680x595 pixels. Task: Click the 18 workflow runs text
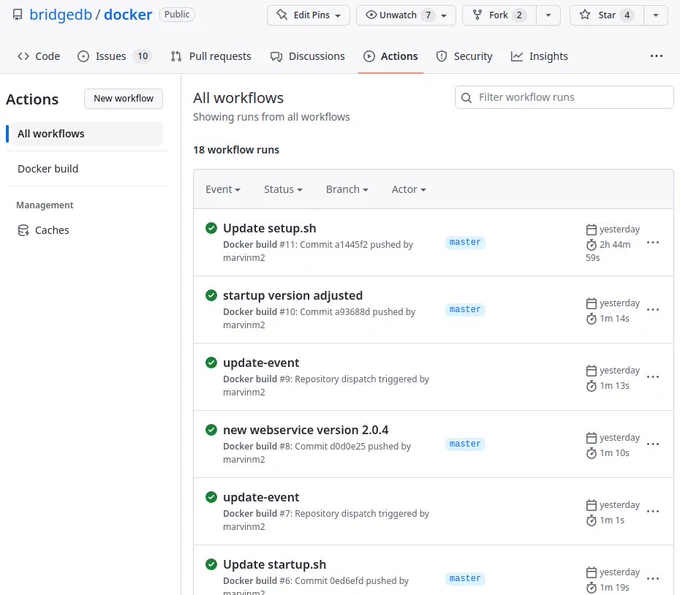click(x=236, y=150)
